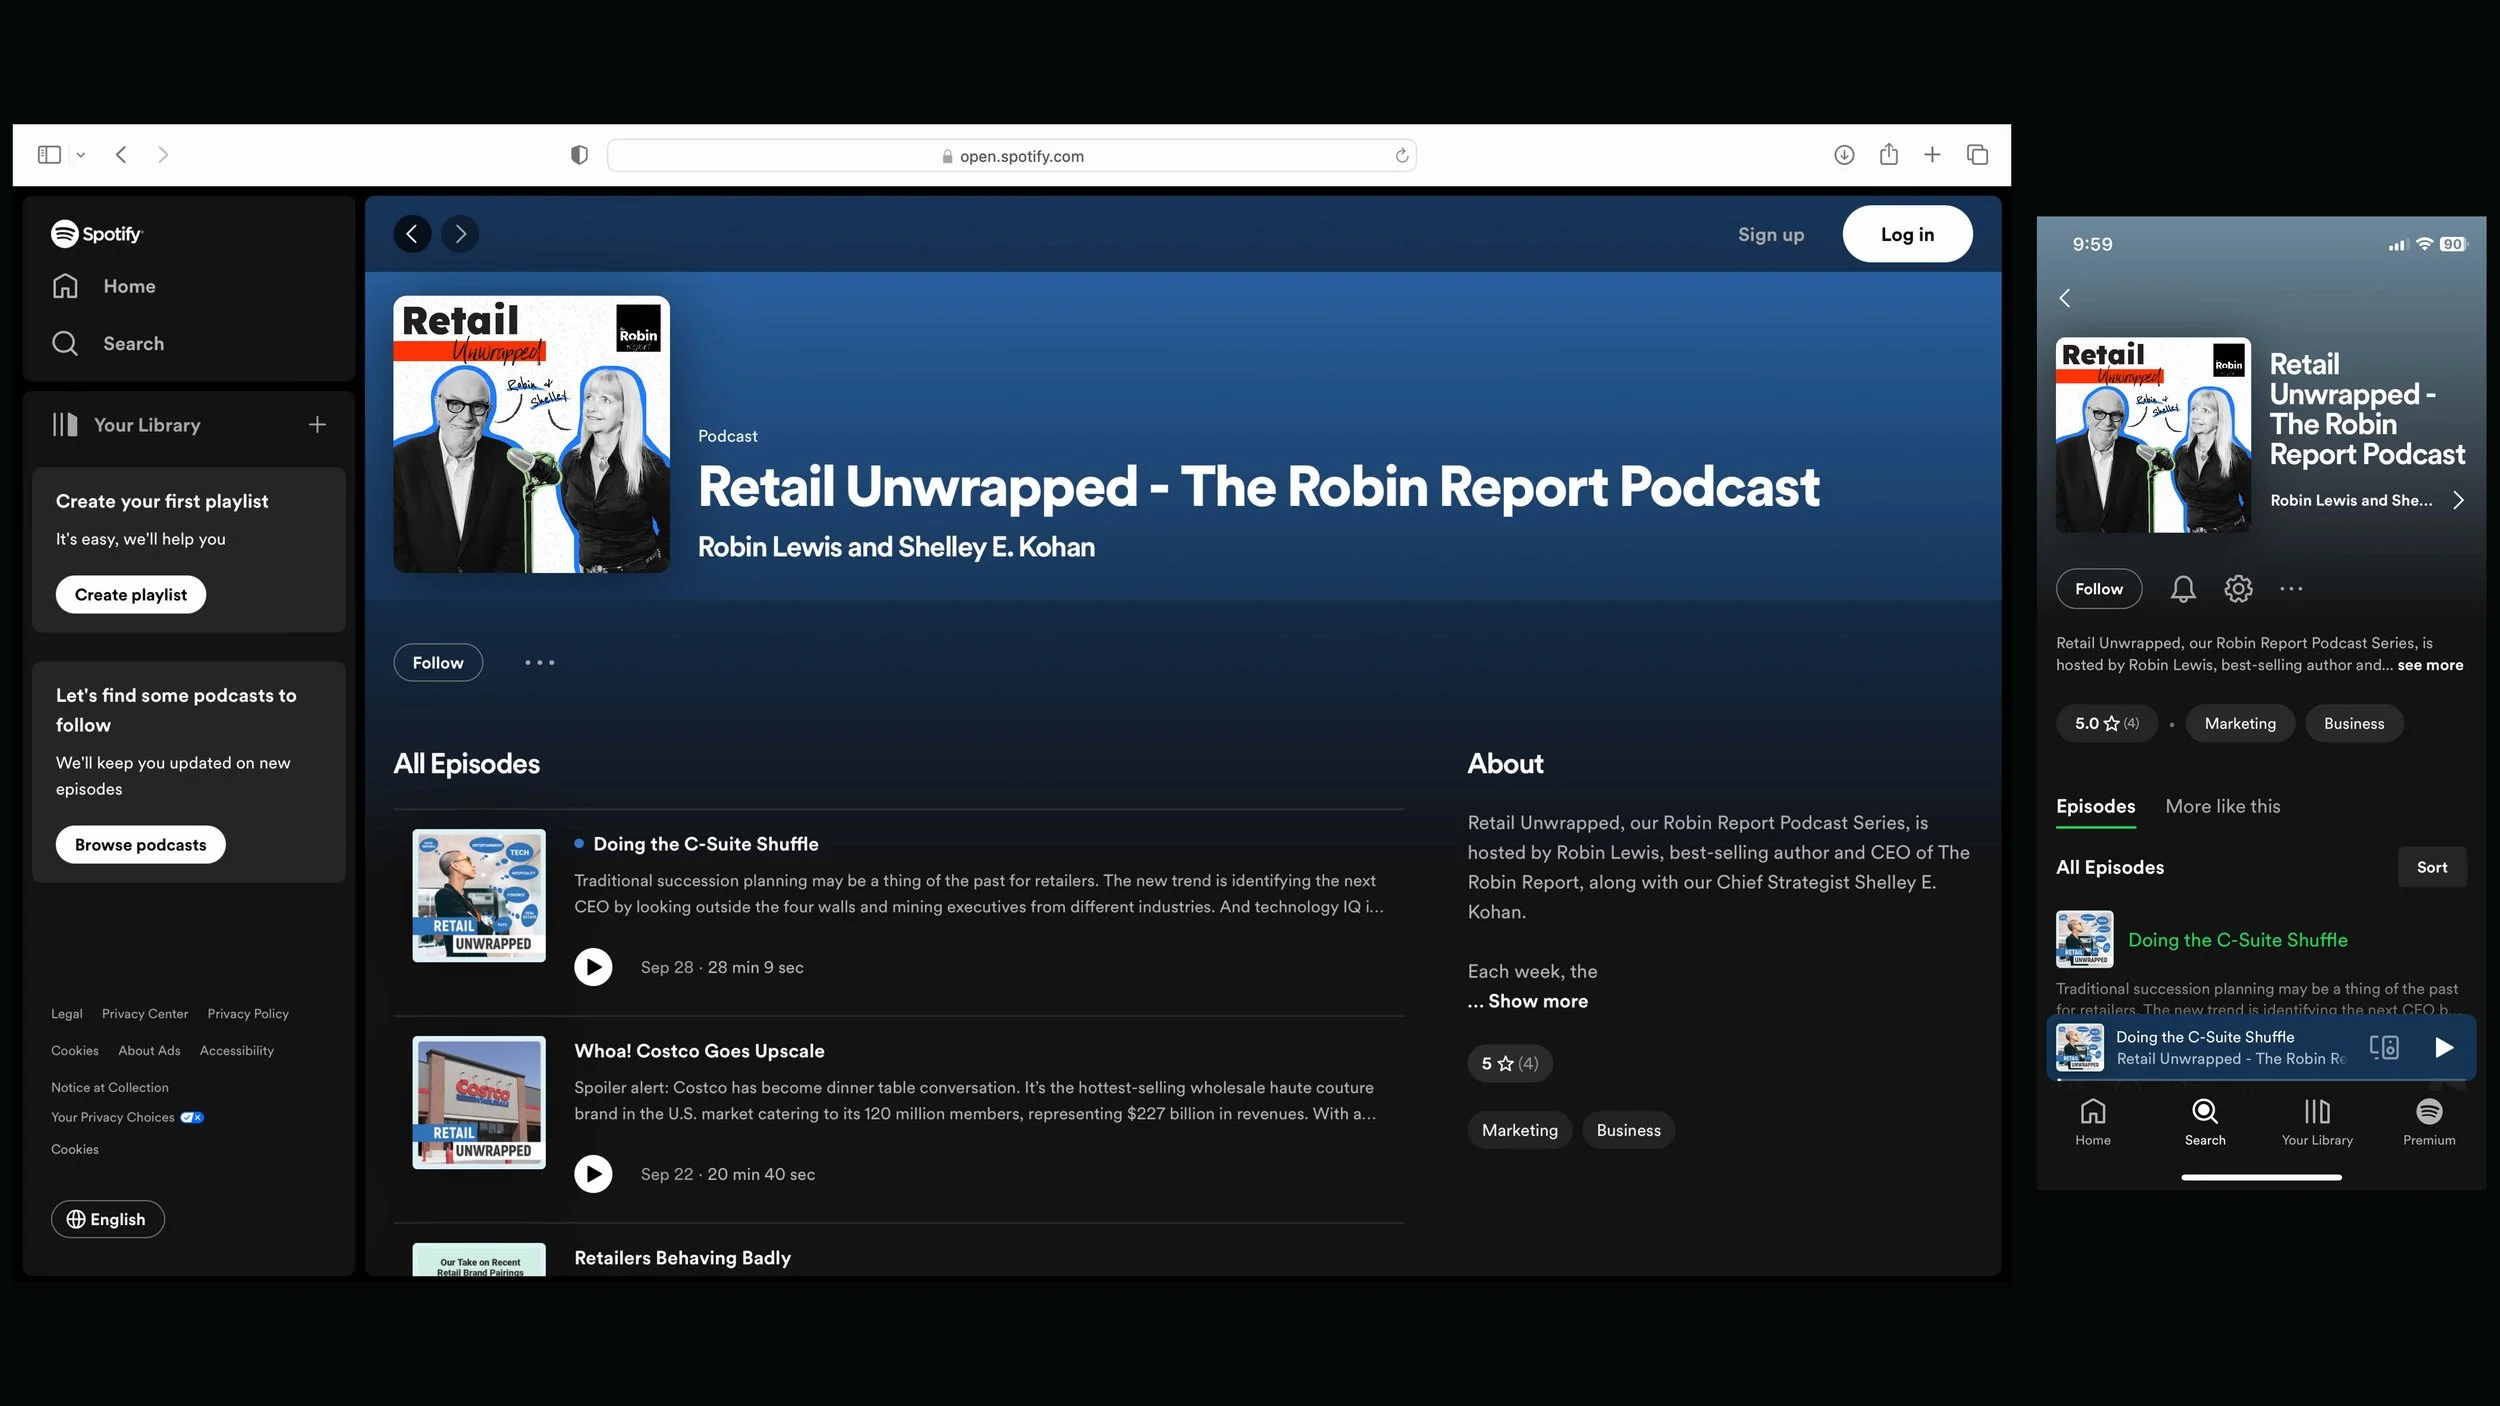
Task: Toggle Safari sidebar icon
Action: tap(49, 155)
